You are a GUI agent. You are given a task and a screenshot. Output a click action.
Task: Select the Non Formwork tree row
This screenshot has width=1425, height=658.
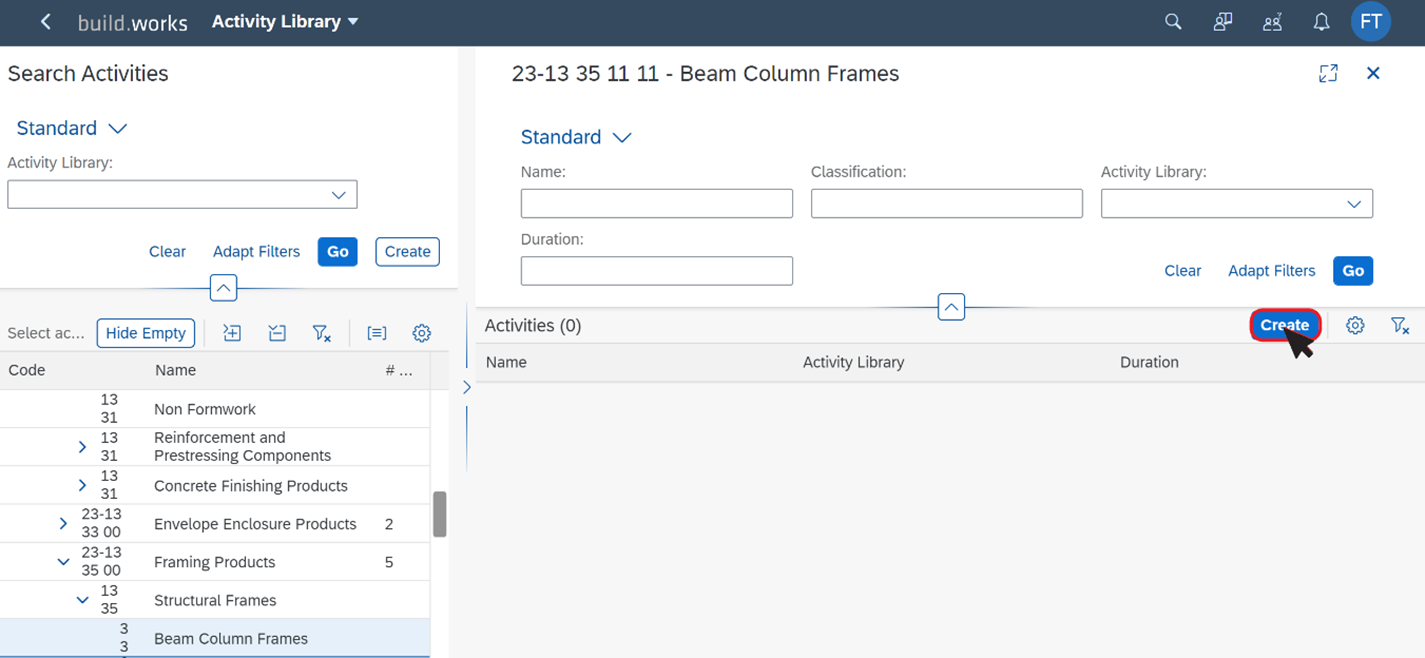(x=215, y=409)
